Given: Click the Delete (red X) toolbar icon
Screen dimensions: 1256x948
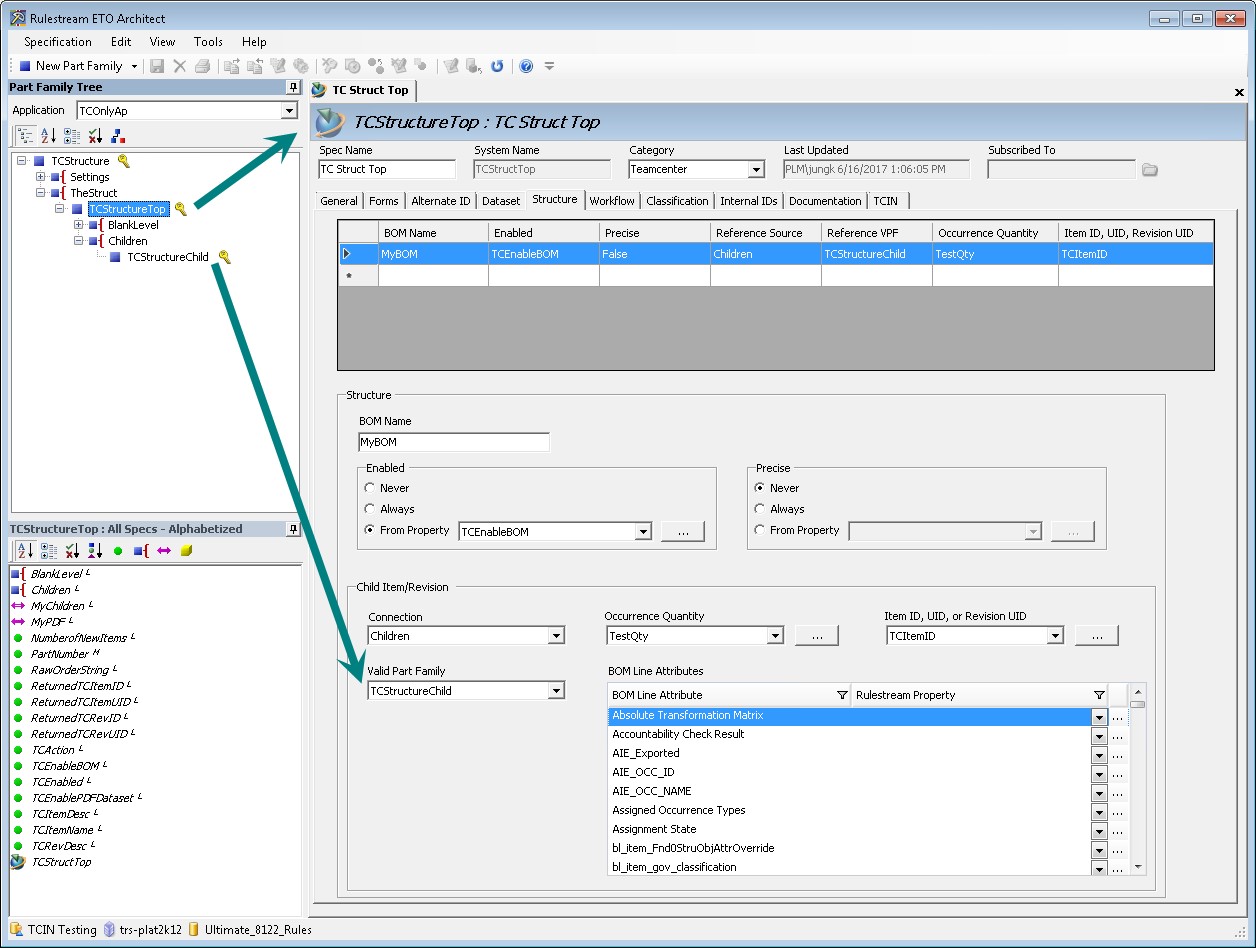Looking at the screenshot, I should [180, 66].
